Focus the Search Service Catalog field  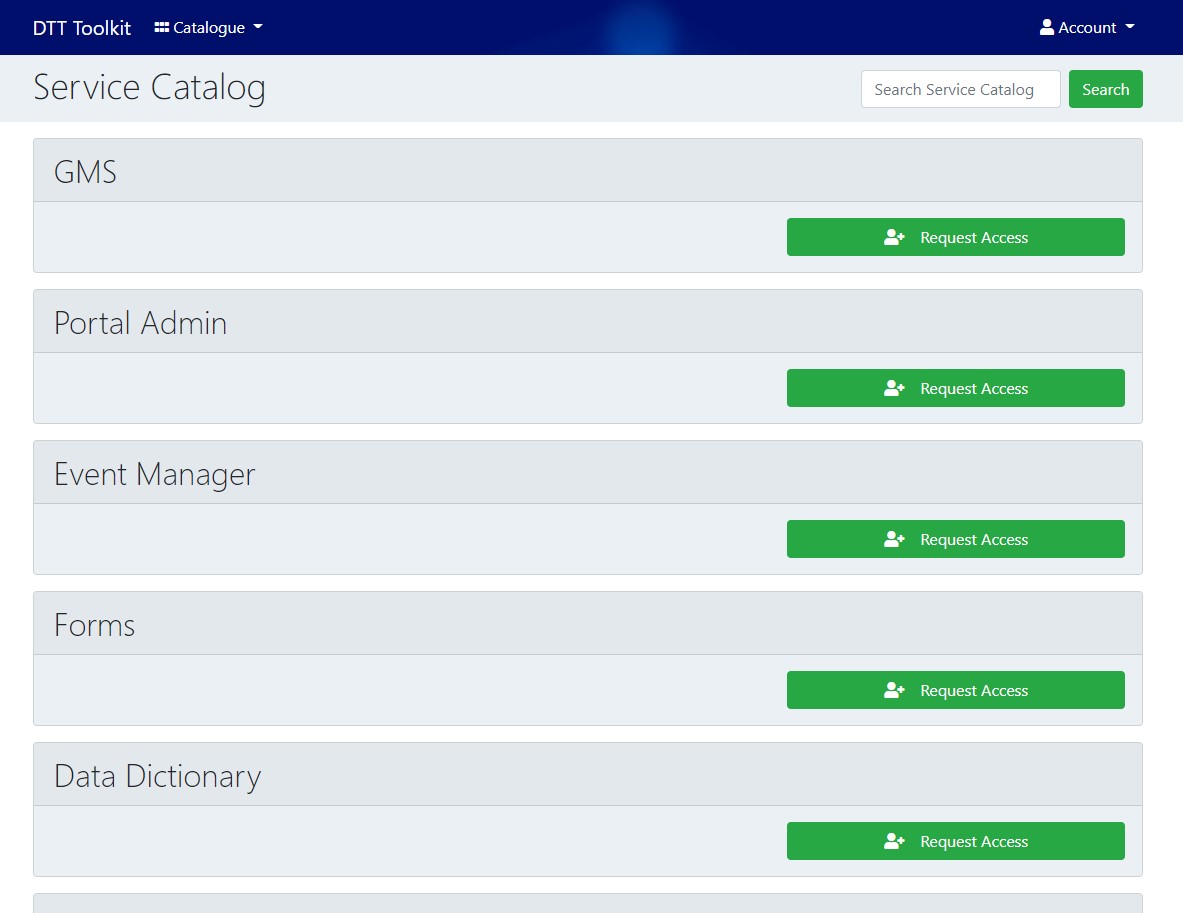[x=960, y=89]
